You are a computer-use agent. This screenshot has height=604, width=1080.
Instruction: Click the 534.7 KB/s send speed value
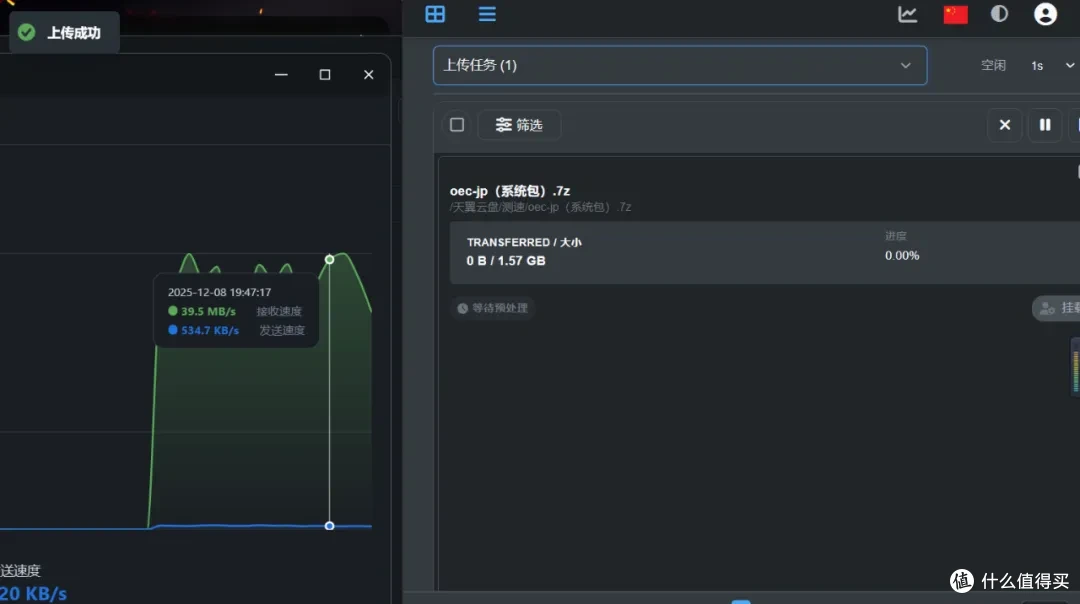(210, 331)
